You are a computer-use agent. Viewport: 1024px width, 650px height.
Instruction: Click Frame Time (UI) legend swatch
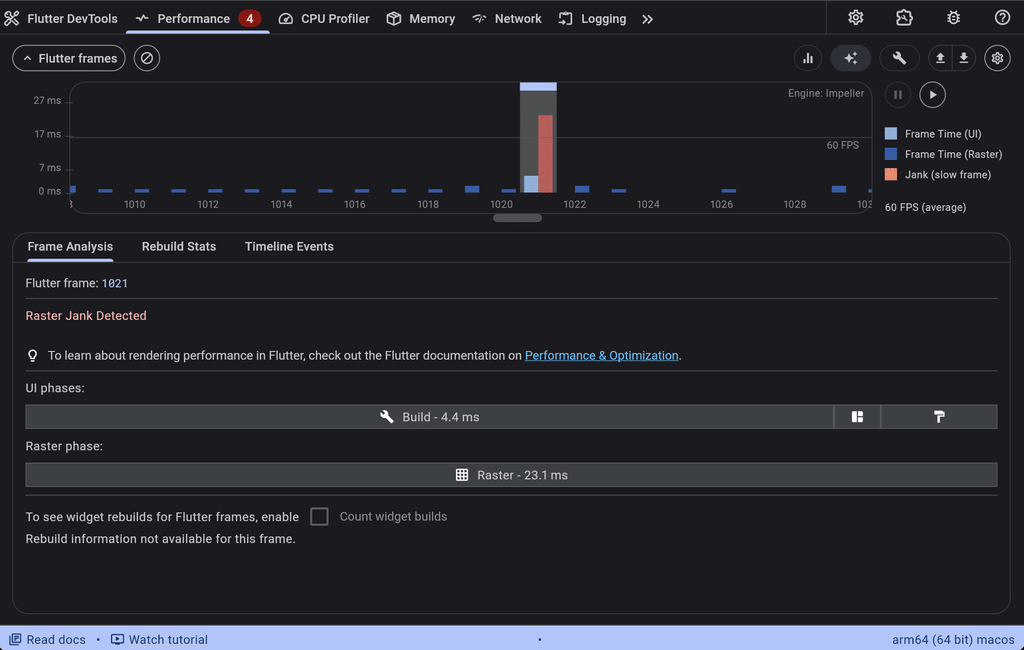[x=891, y=134]
